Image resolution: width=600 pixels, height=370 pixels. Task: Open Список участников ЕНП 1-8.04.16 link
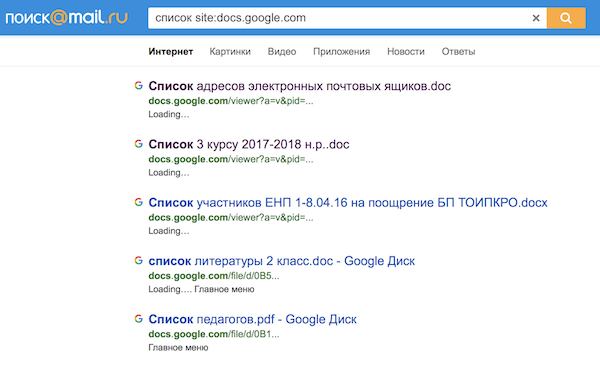coord(348,202)
